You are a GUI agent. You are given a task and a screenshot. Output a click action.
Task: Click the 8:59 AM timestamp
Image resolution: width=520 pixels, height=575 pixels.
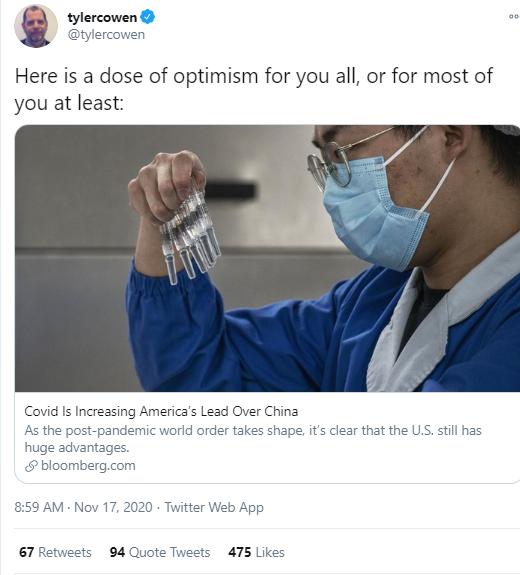coord(39,507)
